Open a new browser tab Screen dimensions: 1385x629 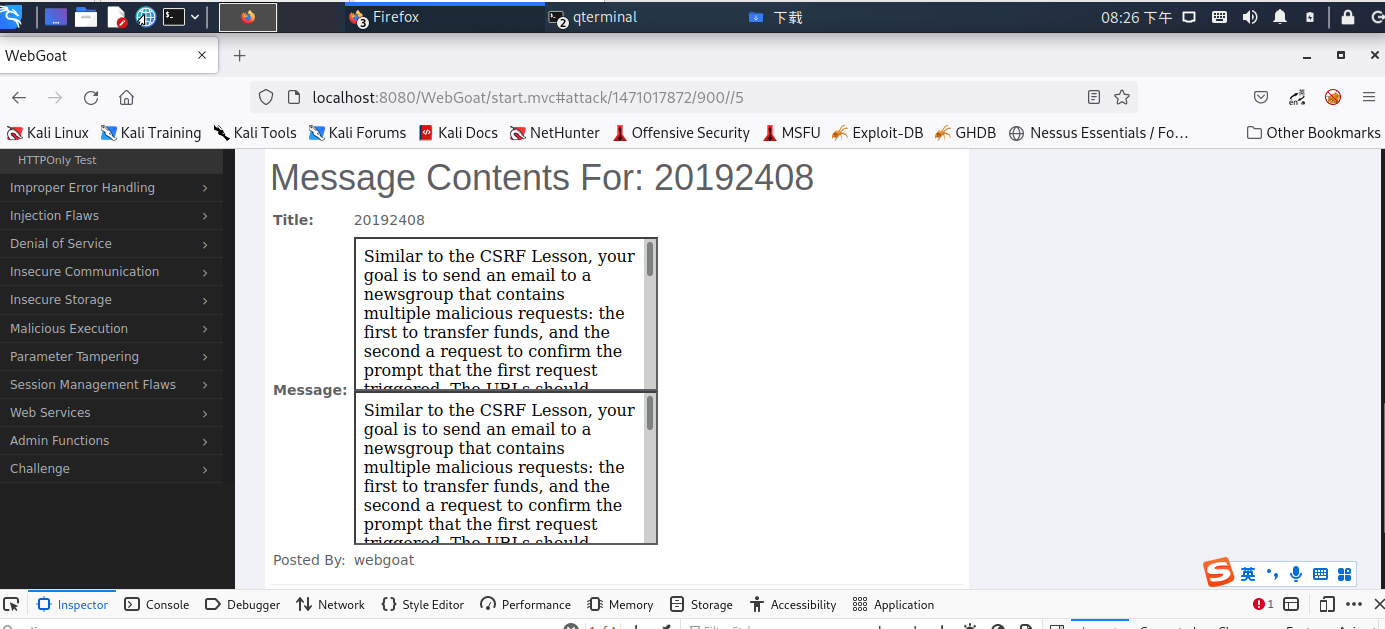239,56
